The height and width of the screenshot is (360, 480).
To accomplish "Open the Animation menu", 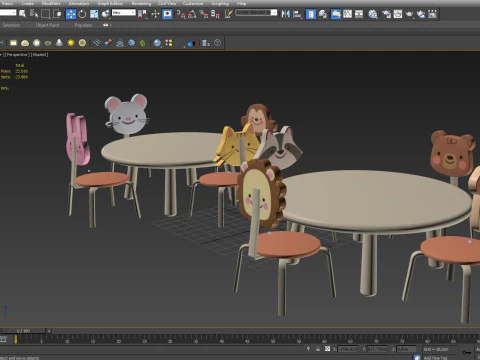I will 79,3.
